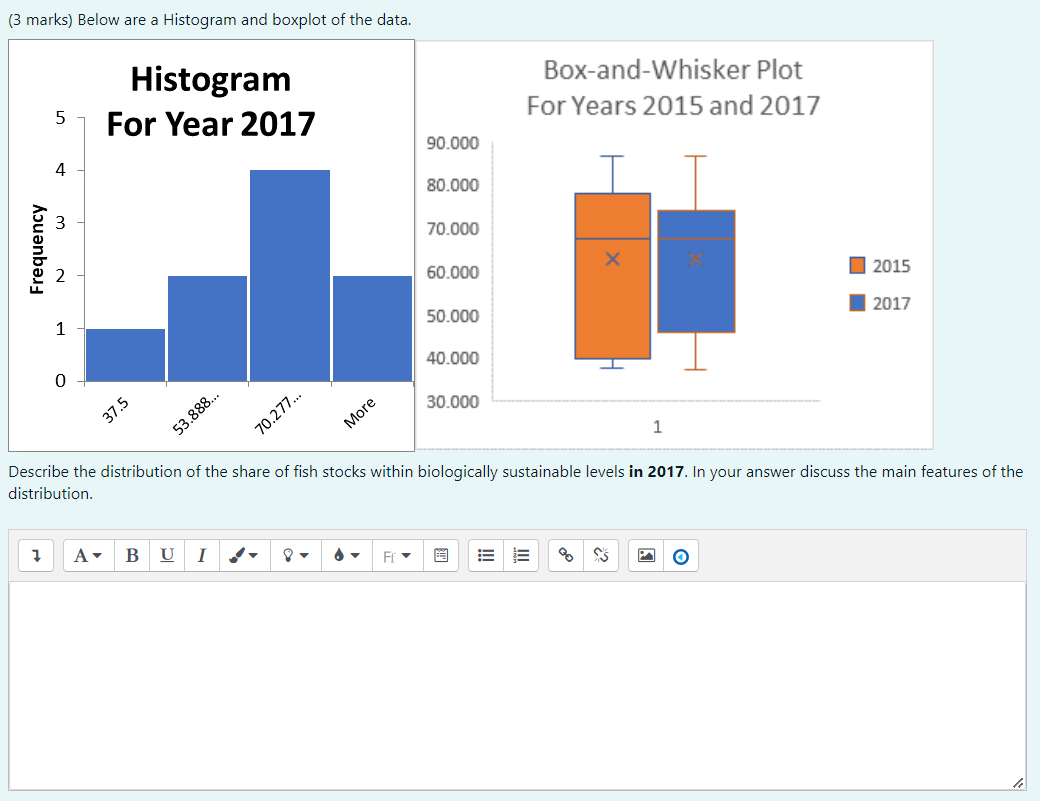Open the paintbrush style dropdown
Image resolution: width=1040 pixels, height=801 pixels.
tap(244, 556)
